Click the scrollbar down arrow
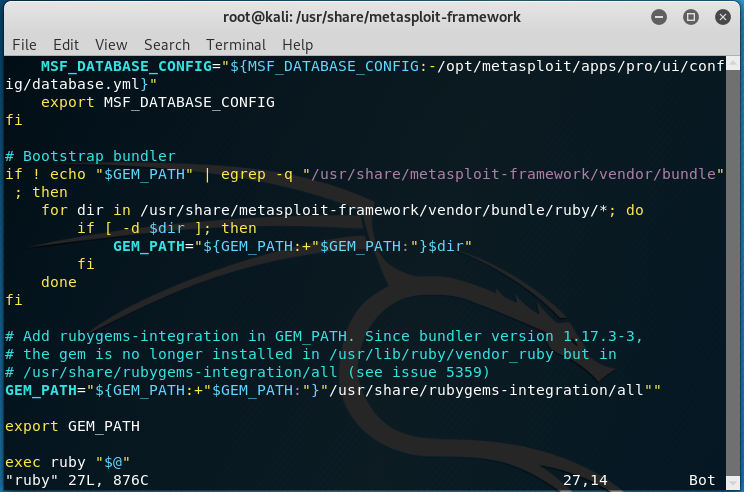Screen dimensions: 744x492 [x=733, y=483]
